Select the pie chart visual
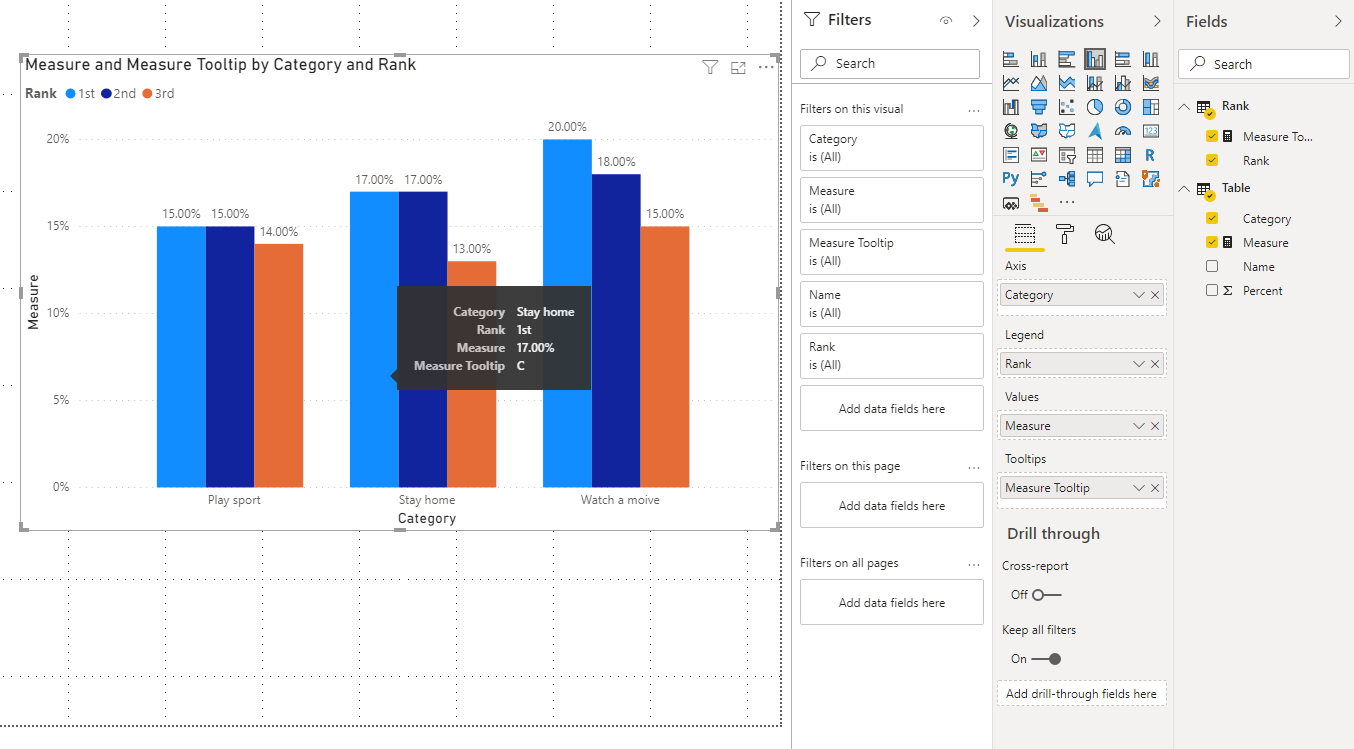The height and width of the screenshot is (749, 1354). pyautogui.click(x=1095, y=107)
